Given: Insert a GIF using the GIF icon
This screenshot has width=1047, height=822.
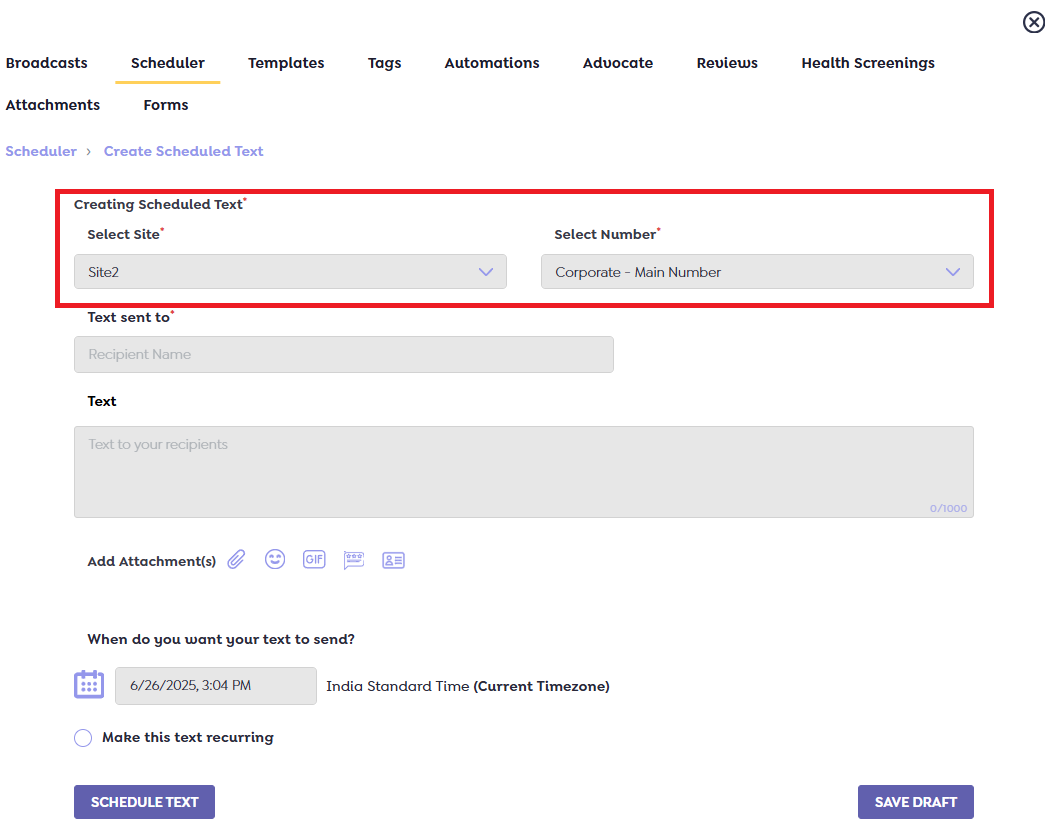Looking at the screenshot, I should (x=314, y=560).
